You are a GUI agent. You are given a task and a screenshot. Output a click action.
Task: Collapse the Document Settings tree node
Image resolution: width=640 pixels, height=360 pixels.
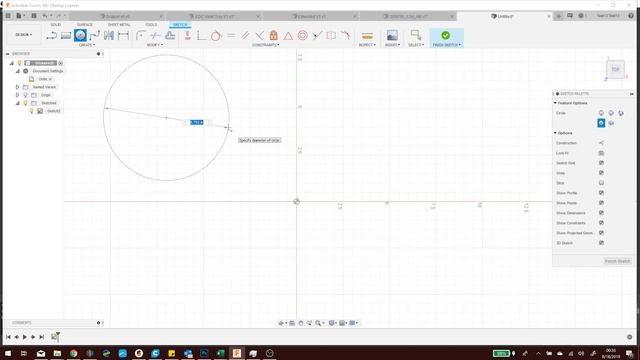[17, 71]
